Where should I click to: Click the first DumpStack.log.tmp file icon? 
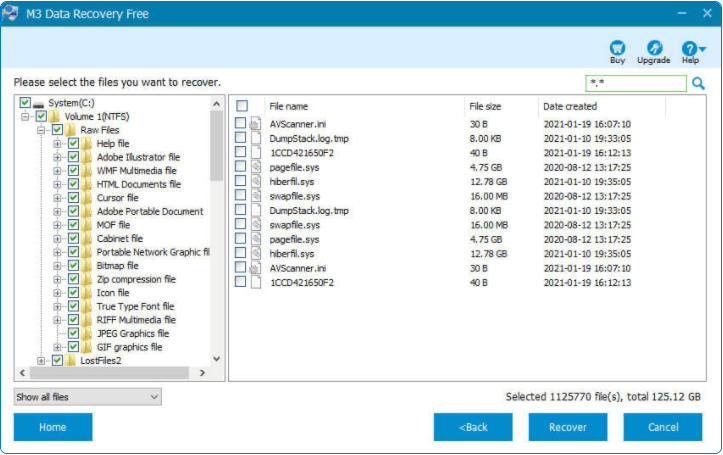pyautogui.click(x=256, y=138)
